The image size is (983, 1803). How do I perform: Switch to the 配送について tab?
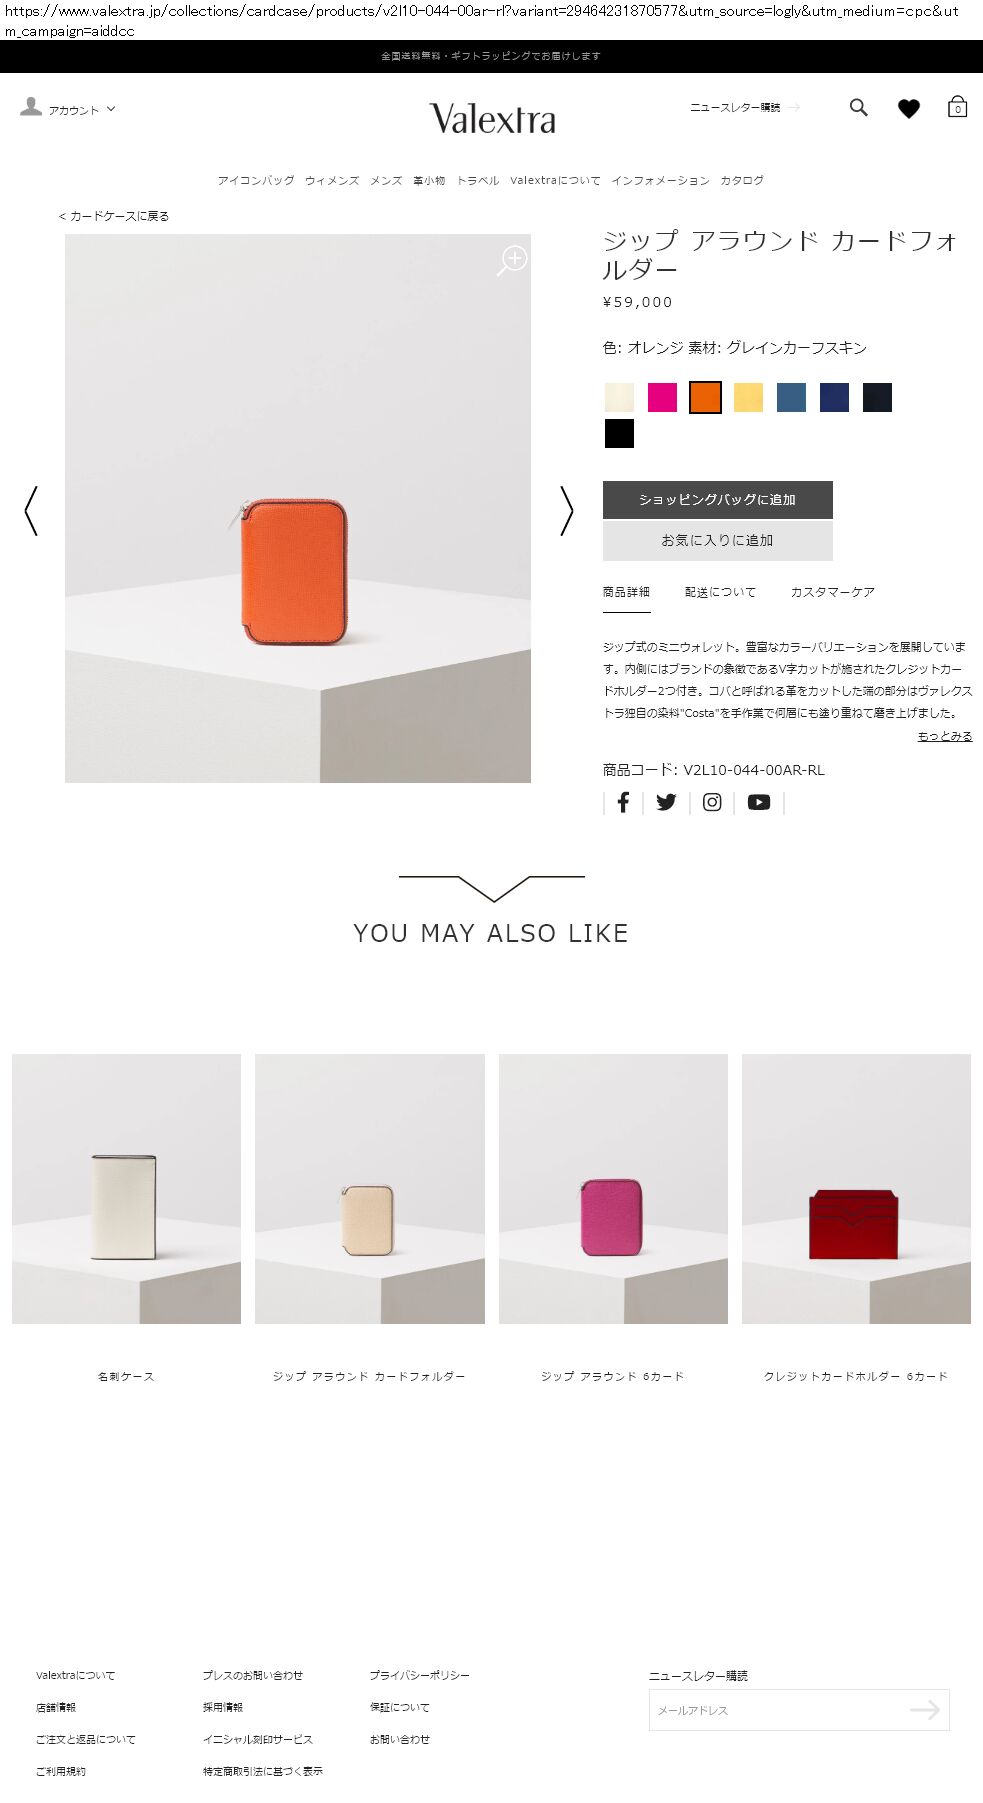pyautogui.click(x=720, y=592)
